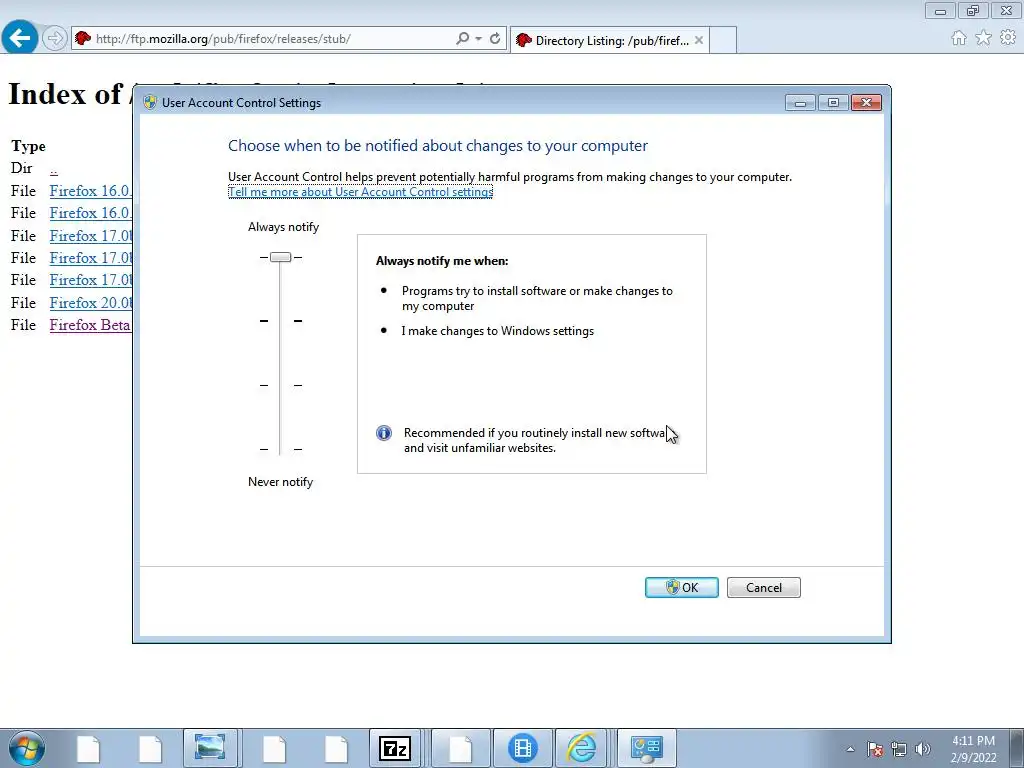Open the 7-Zip taskbar icon
Viewport: 1024px width, 768px height.
click(395, 748)
